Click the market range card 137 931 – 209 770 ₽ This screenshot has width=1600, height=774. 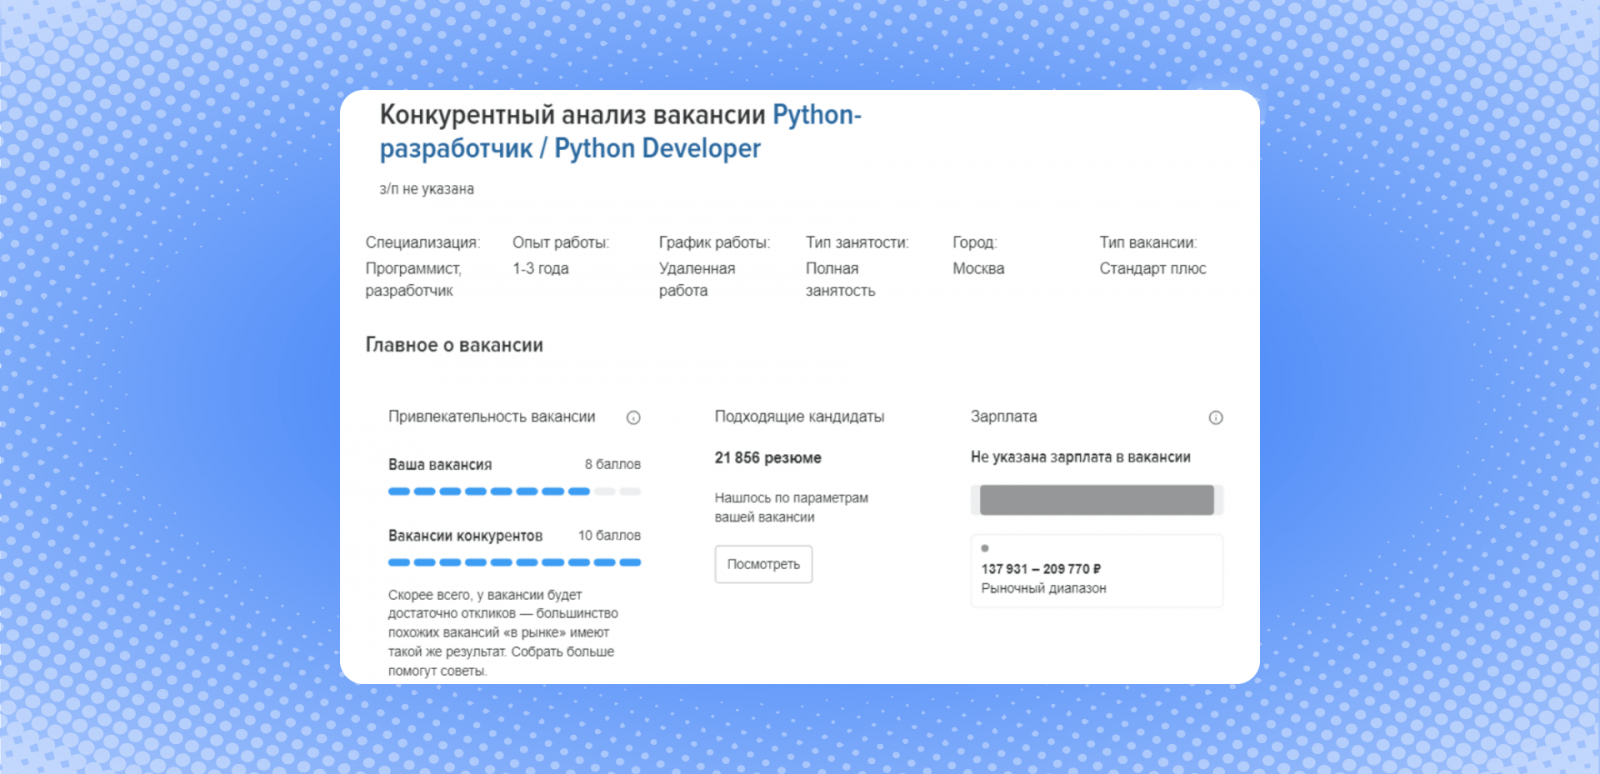pyautogui.click(x=1096, y=571)
